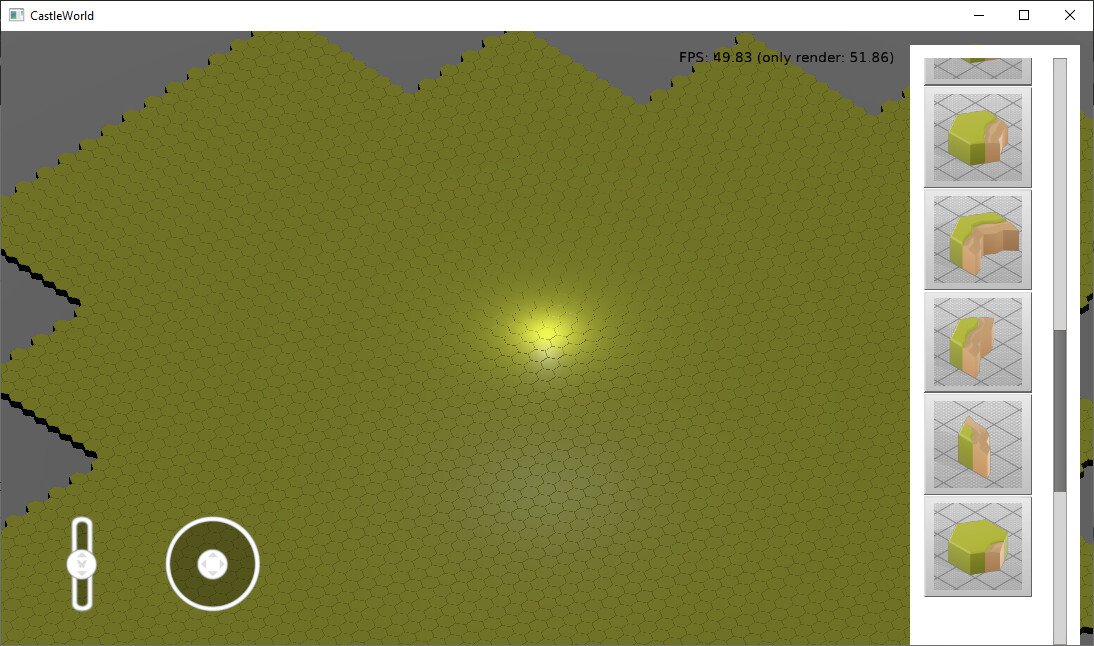Viewport: 1094px width, 646px height.
Task: Select the bottom-most hex tile in palette
Action: pos(977,546)
